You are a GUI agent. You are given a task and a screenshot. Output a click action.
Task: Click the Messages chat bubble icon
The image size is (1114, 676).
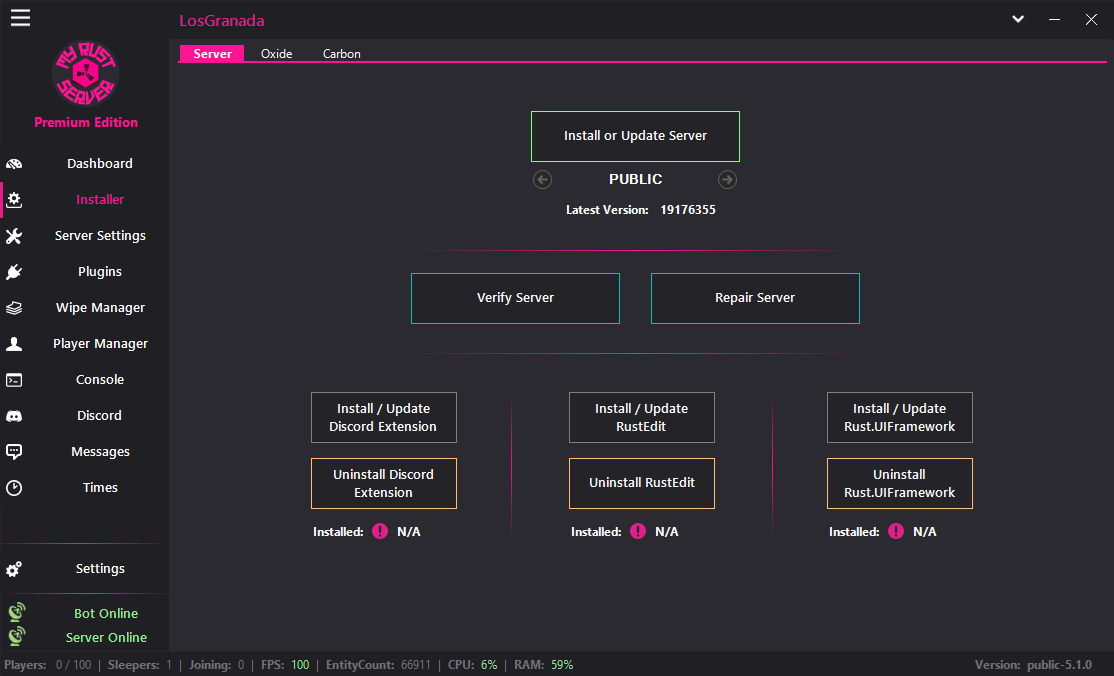(14, 452)
